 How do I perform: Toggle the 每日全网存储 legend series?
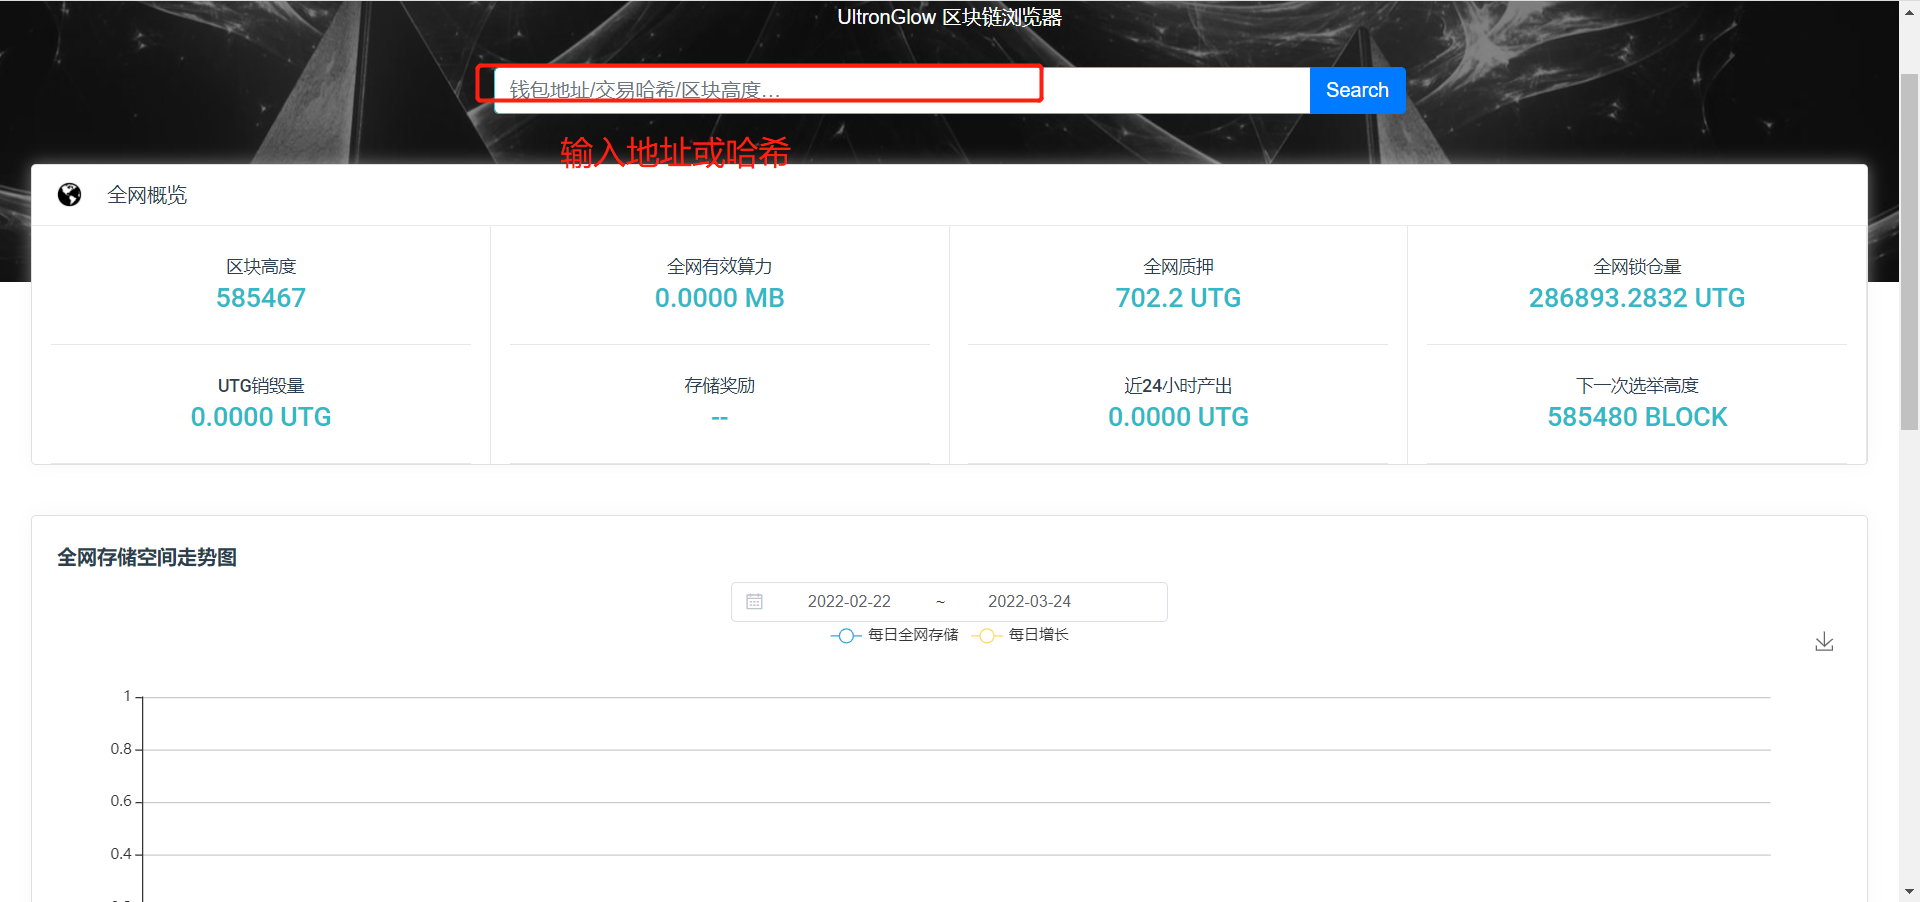pyautogui.click(x=895, y=635)
